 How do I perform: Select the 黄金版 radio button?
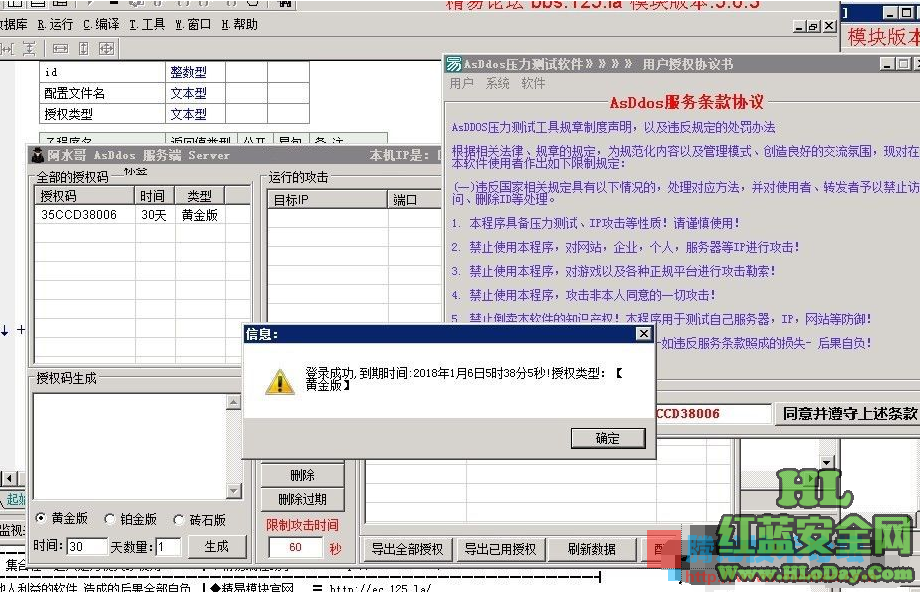tap(40, 518)
